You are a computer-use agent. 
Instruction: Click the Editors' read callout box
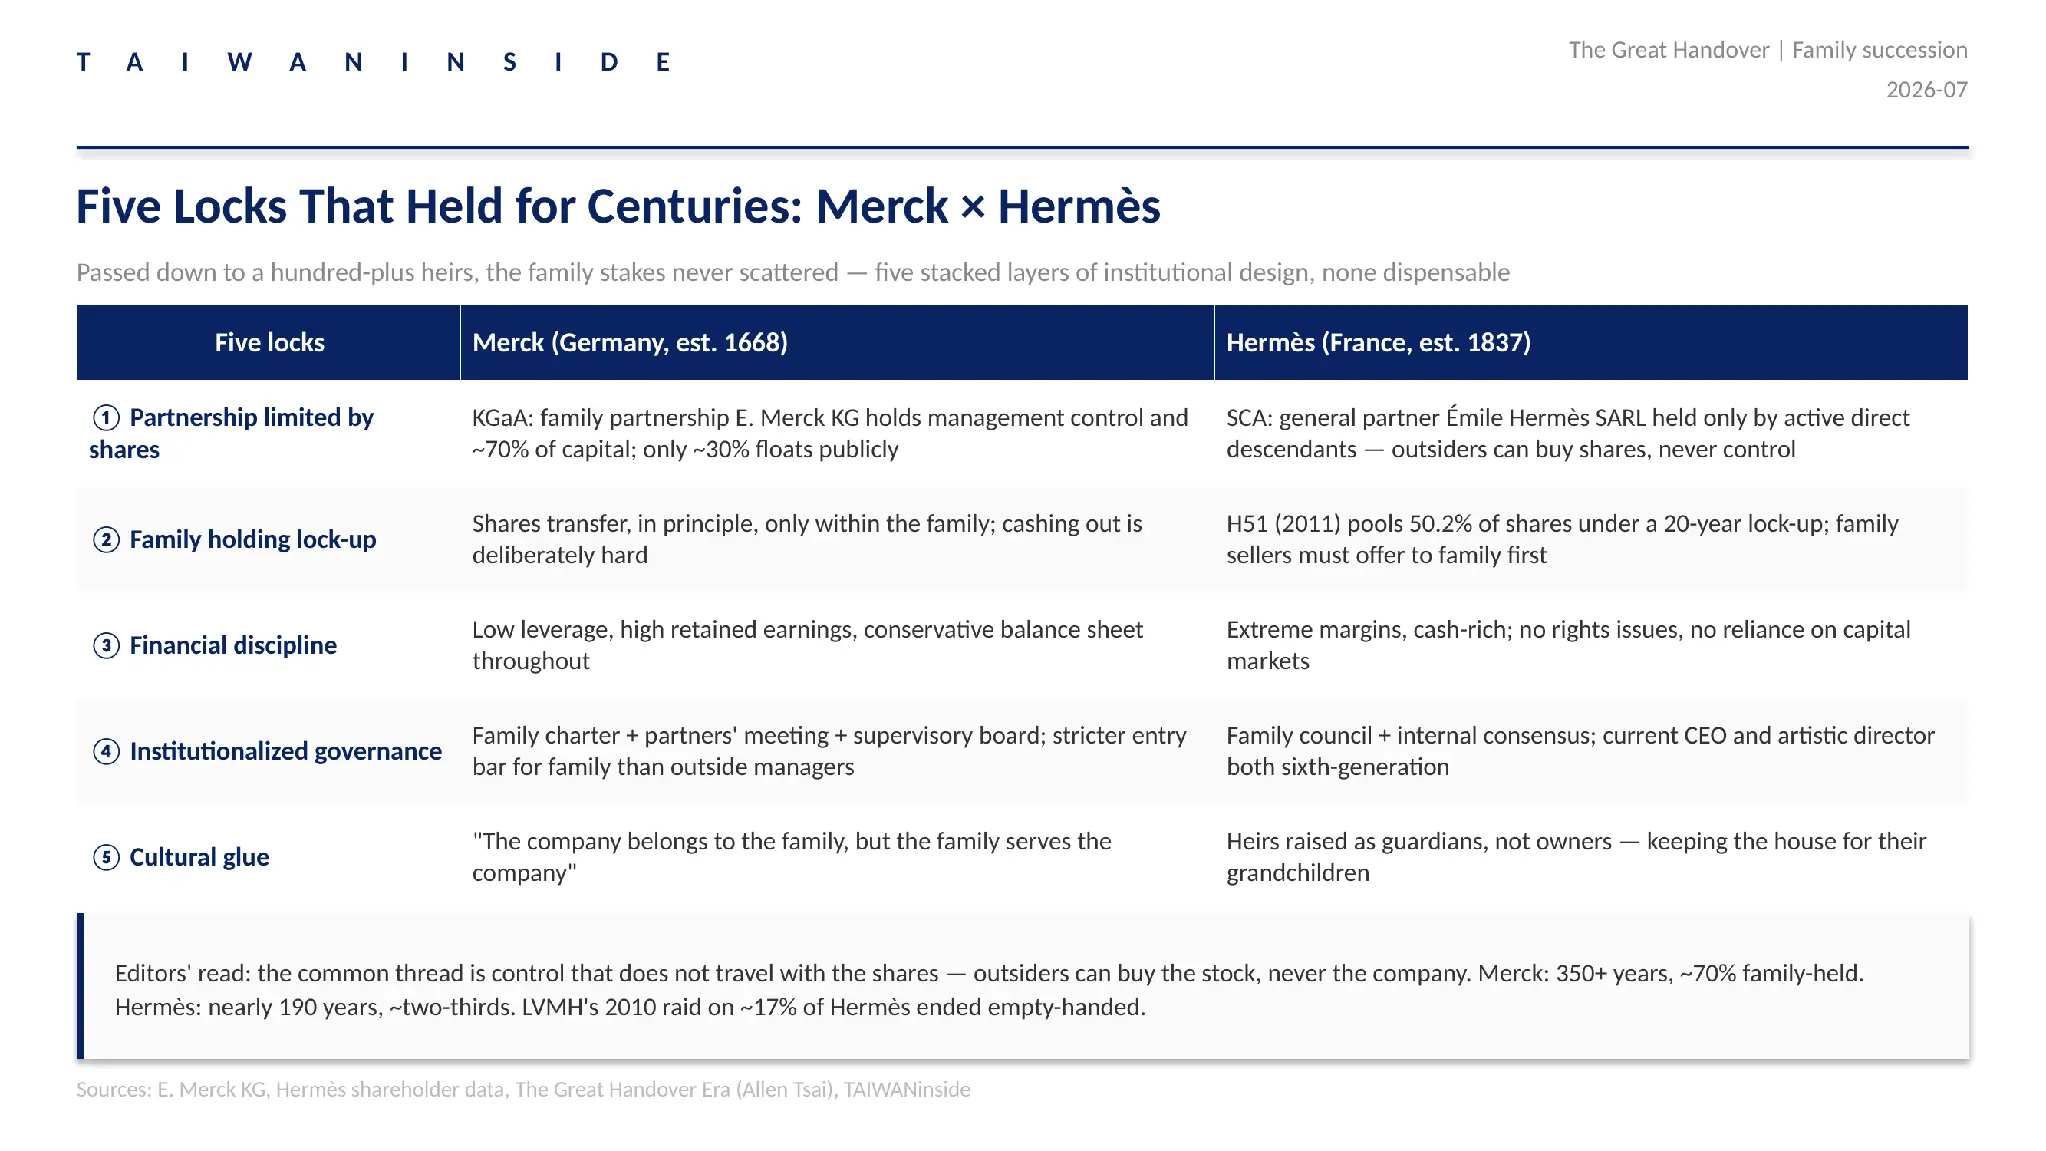[1022, 986]
